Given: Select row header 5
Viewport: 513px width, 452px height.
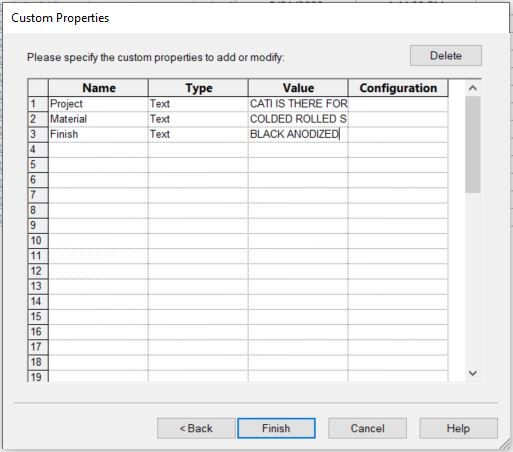Looking at the screenshot, I should (38, 165).
